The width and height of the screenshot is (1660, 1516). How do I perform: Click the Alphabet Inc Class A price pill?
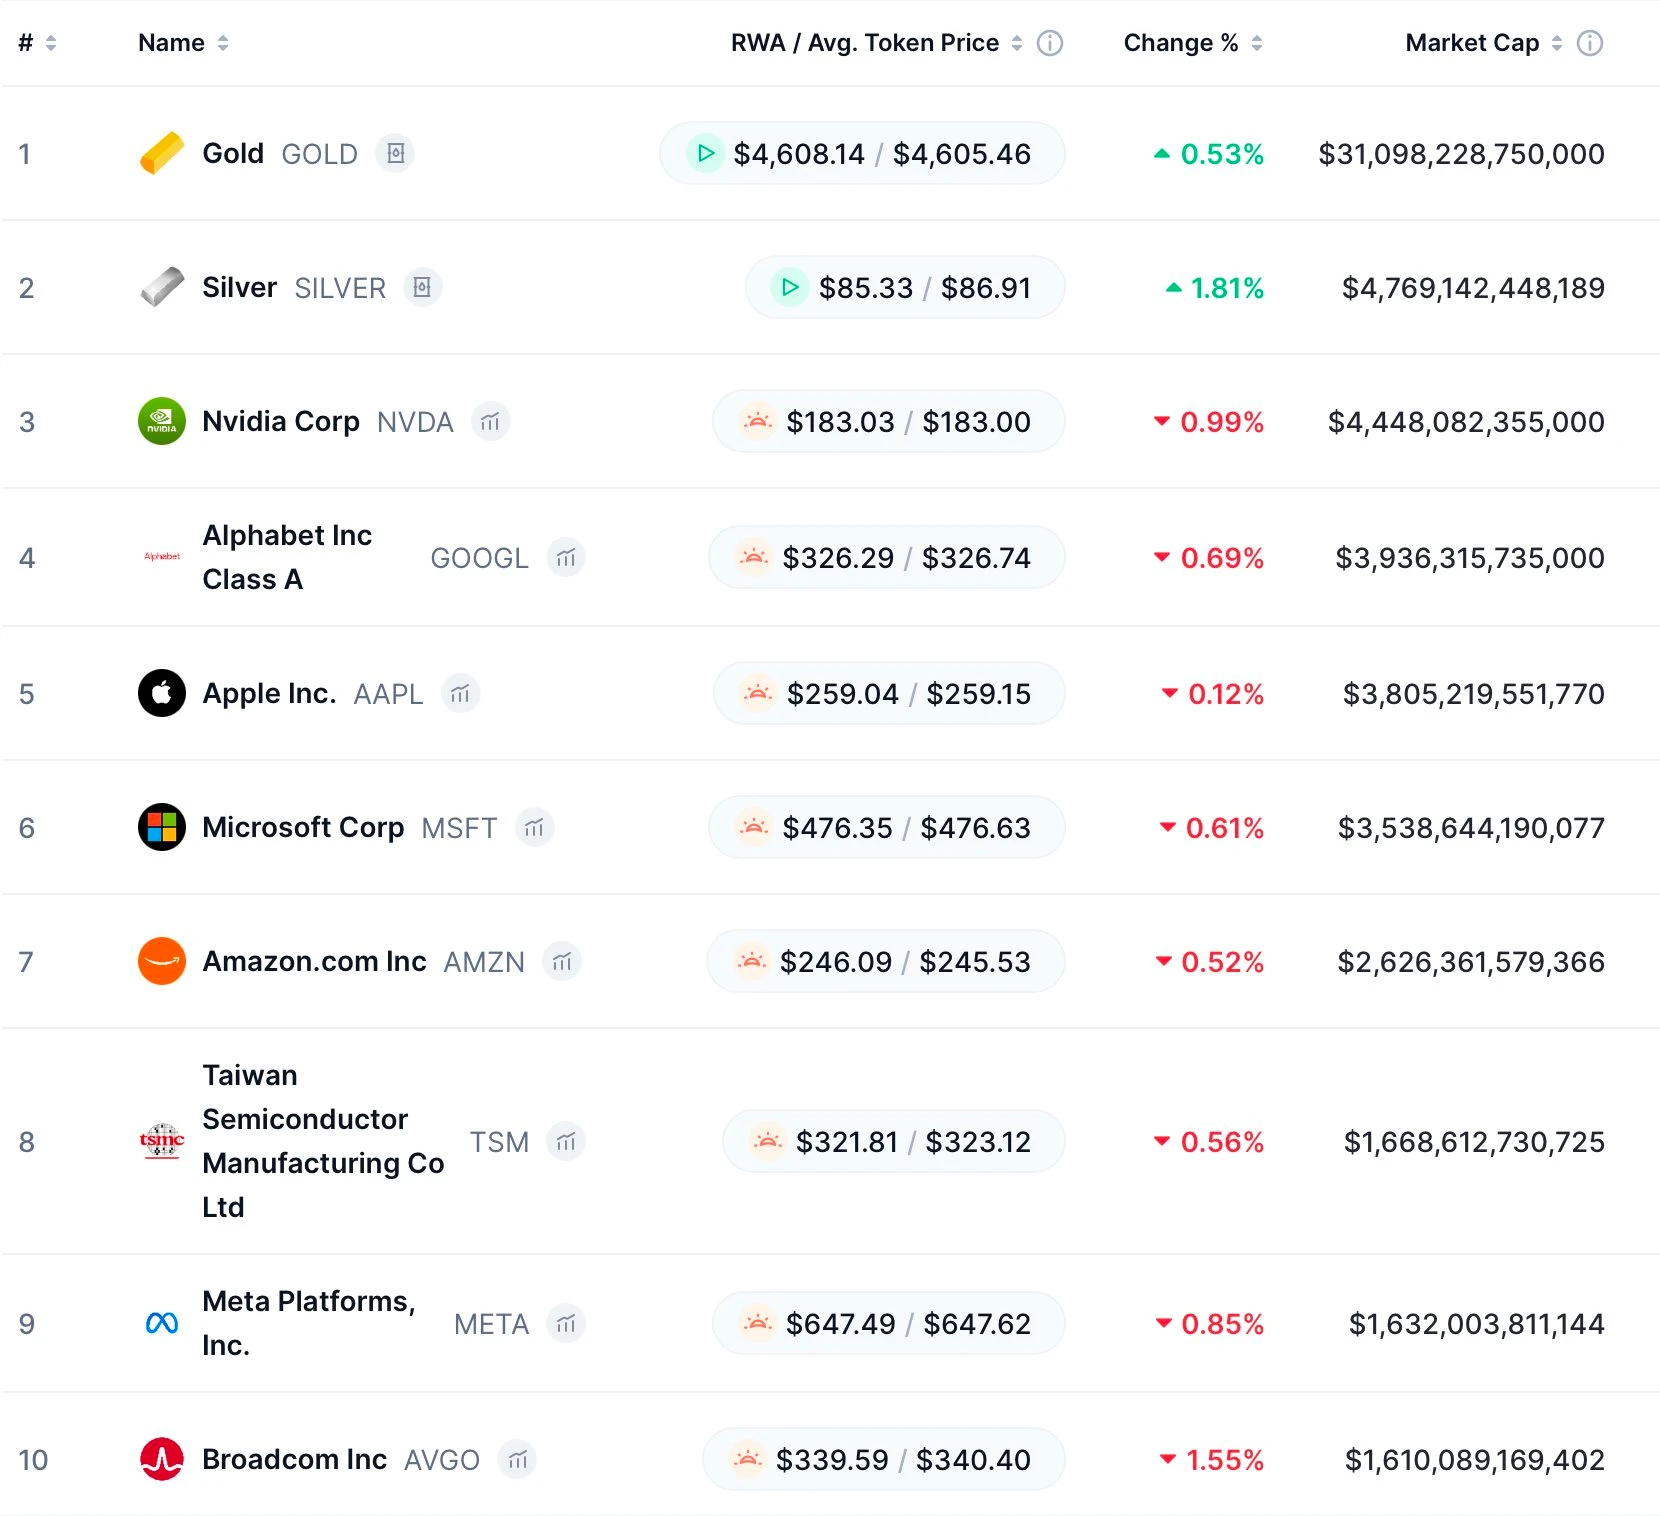coord(886,558)
